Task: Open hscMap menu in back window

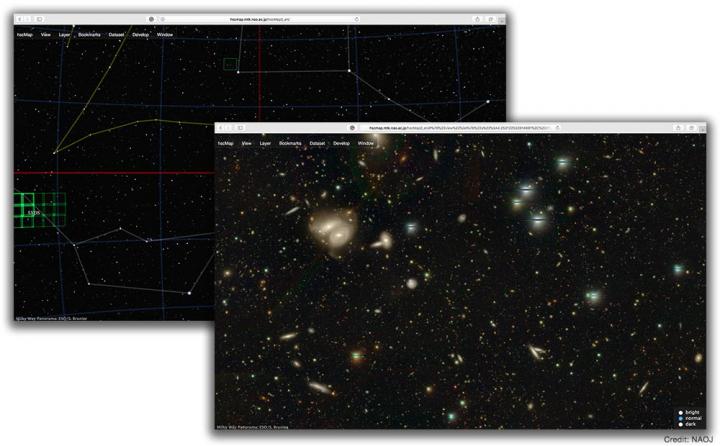Action: click(x=25, y=34)
